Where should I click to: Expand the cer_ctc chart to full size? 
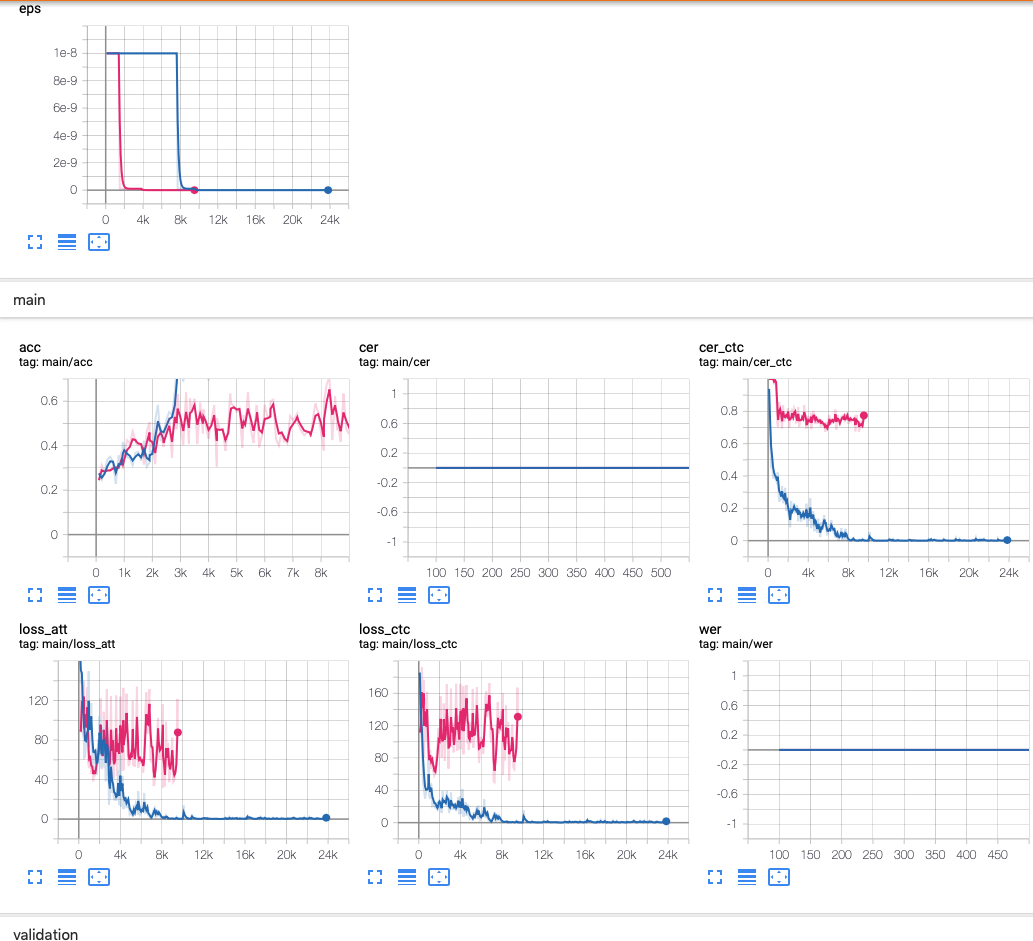click(716, 595)
